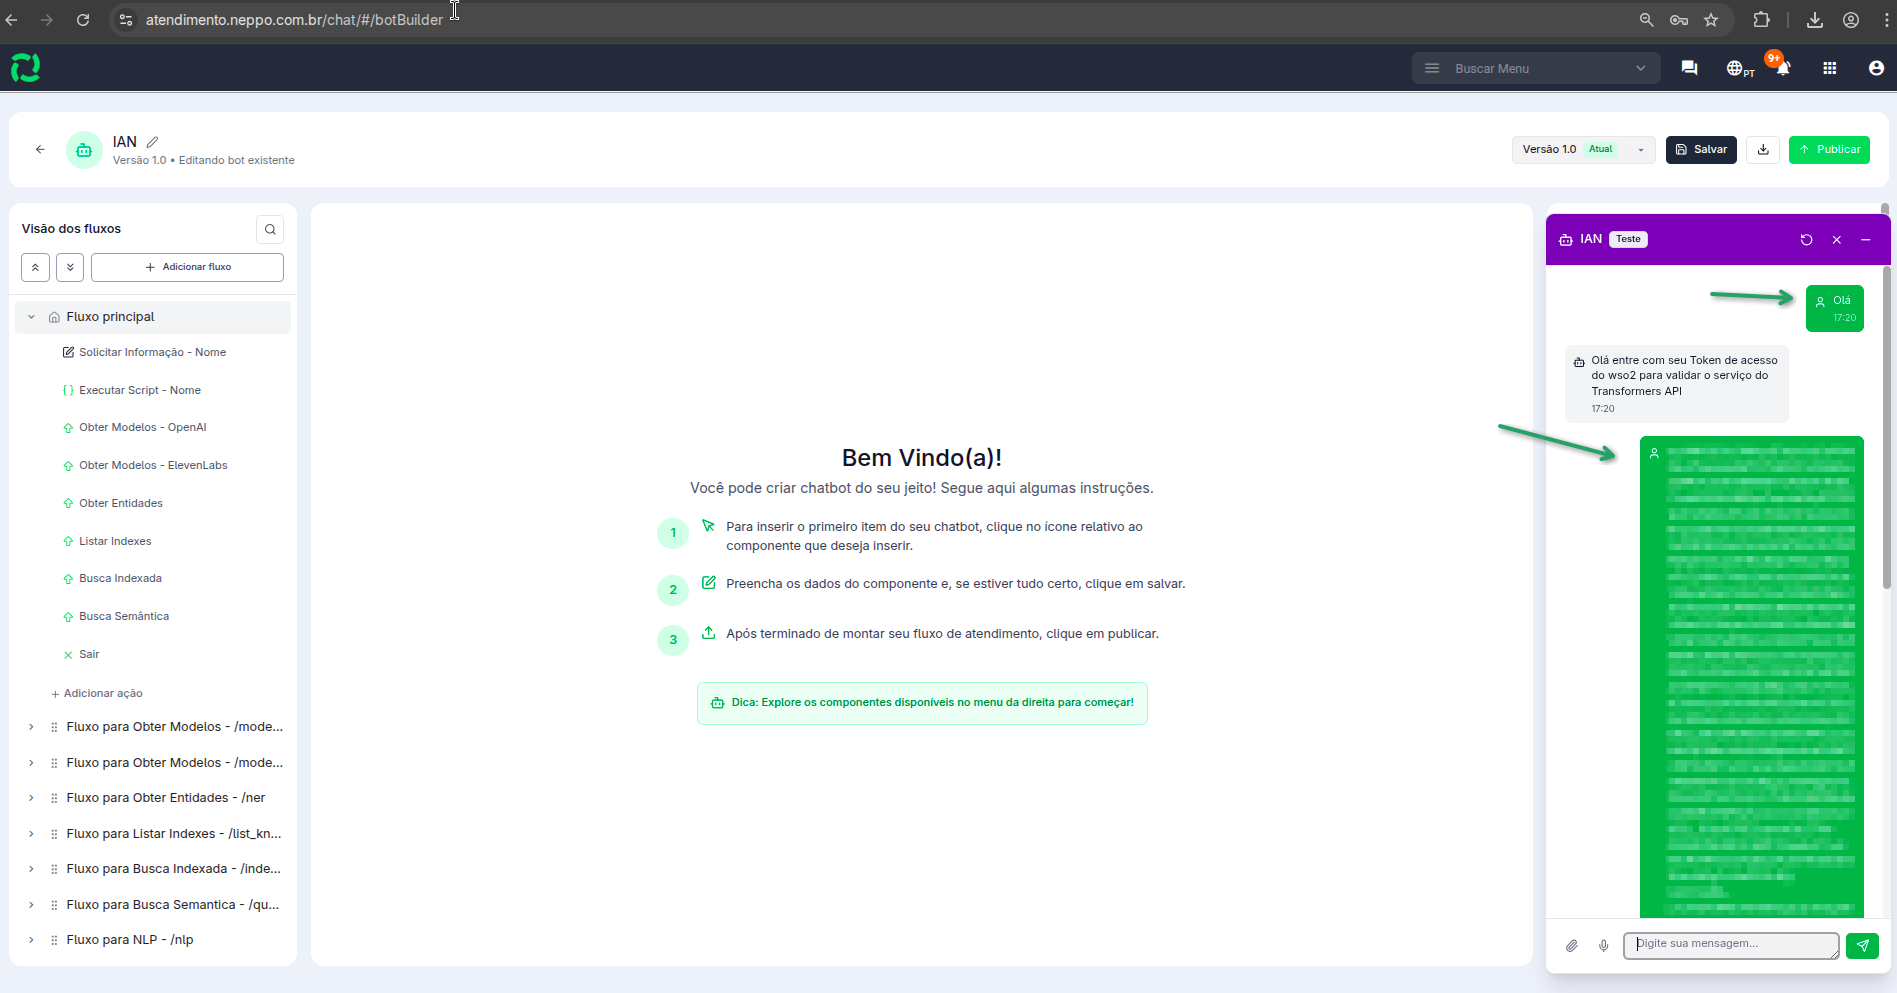Focus the Digite sua mensagem input
Screen dimensions: 1897x993
(1731, 946)
